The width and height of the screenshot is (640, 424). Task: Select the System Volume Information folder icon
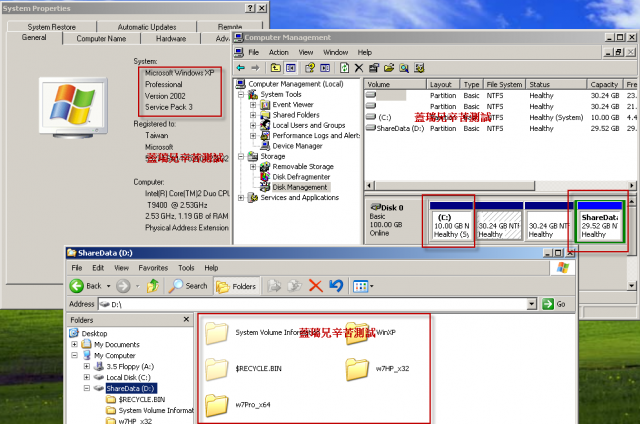pos(216,333)
